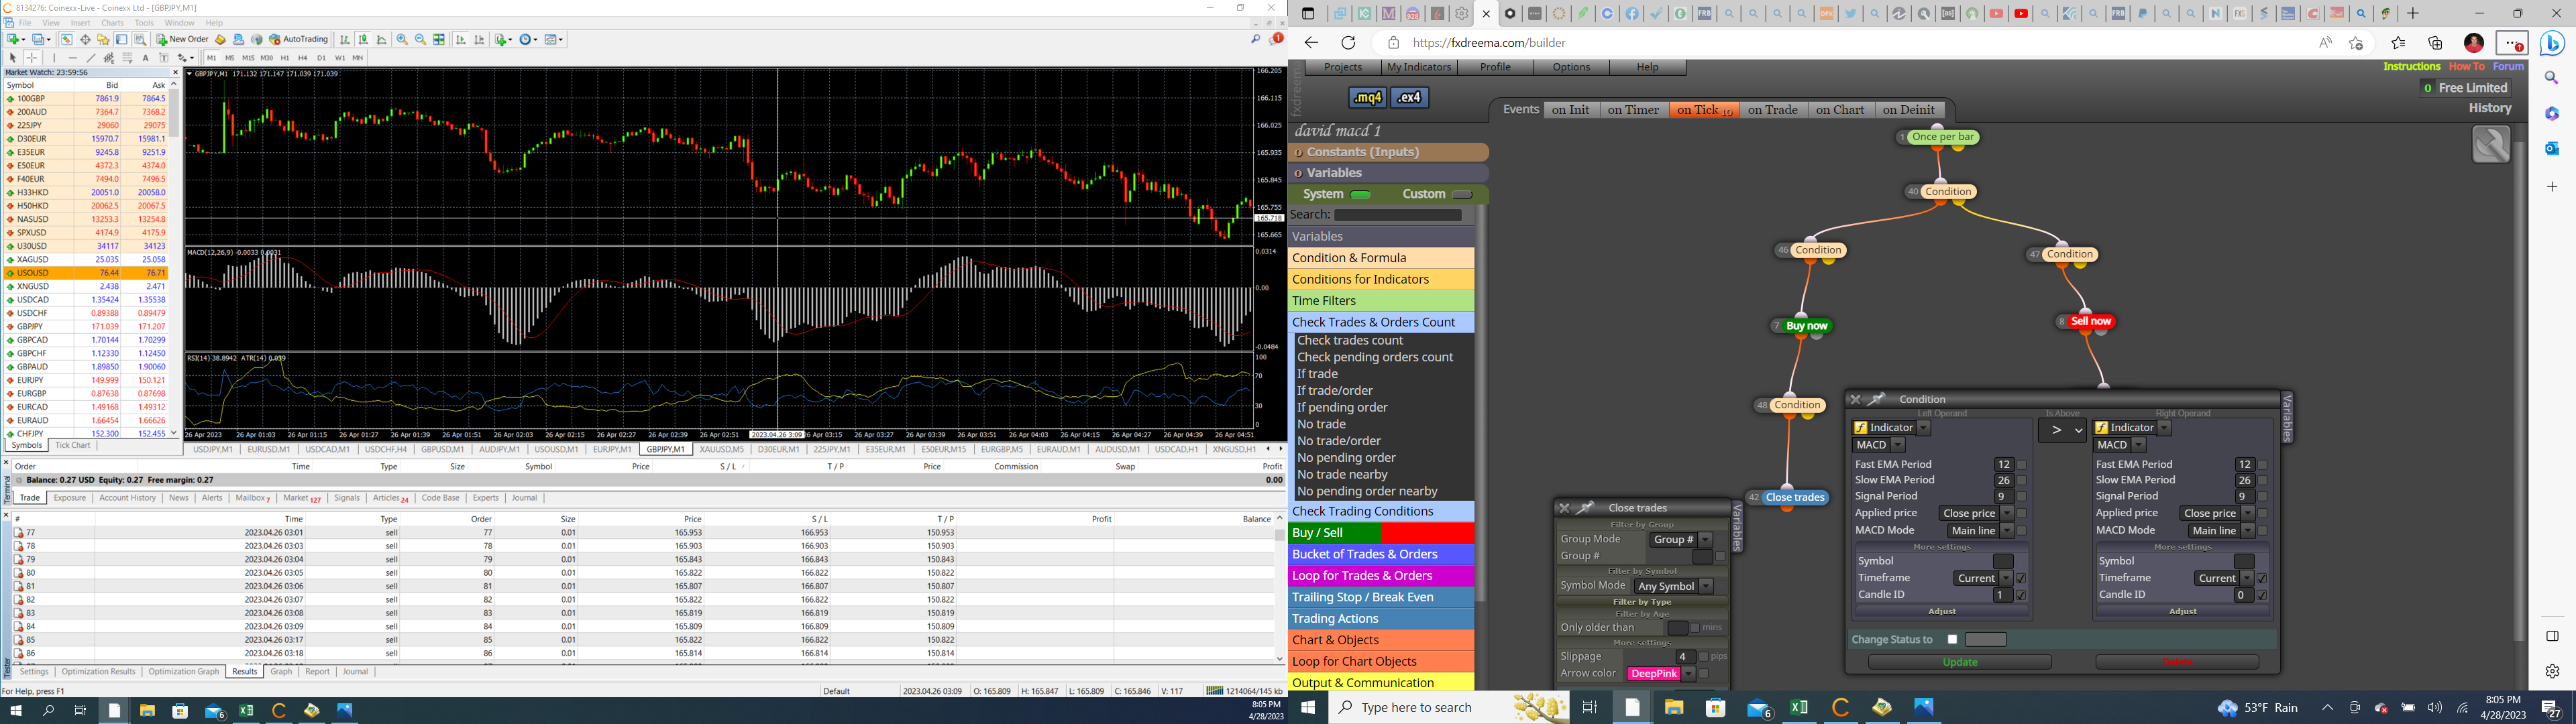Toggle right operand Candle ID checkbox
Viewport: 2576px width, 724px height.
click(x=2262, y=596)
